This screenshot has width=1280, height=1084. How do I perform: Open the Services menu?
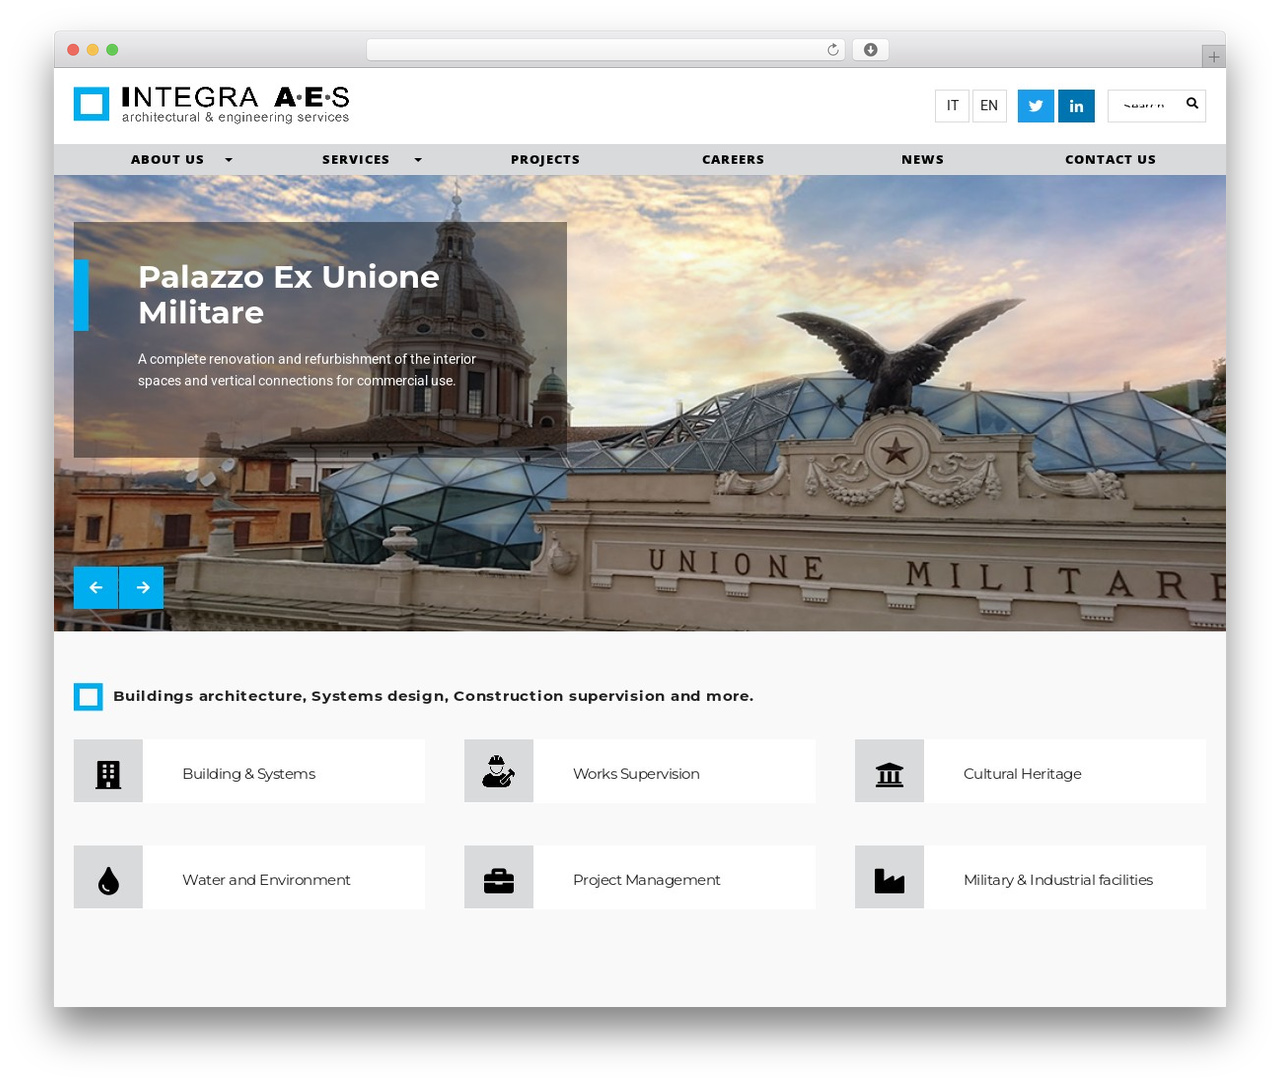pos(356,159)
